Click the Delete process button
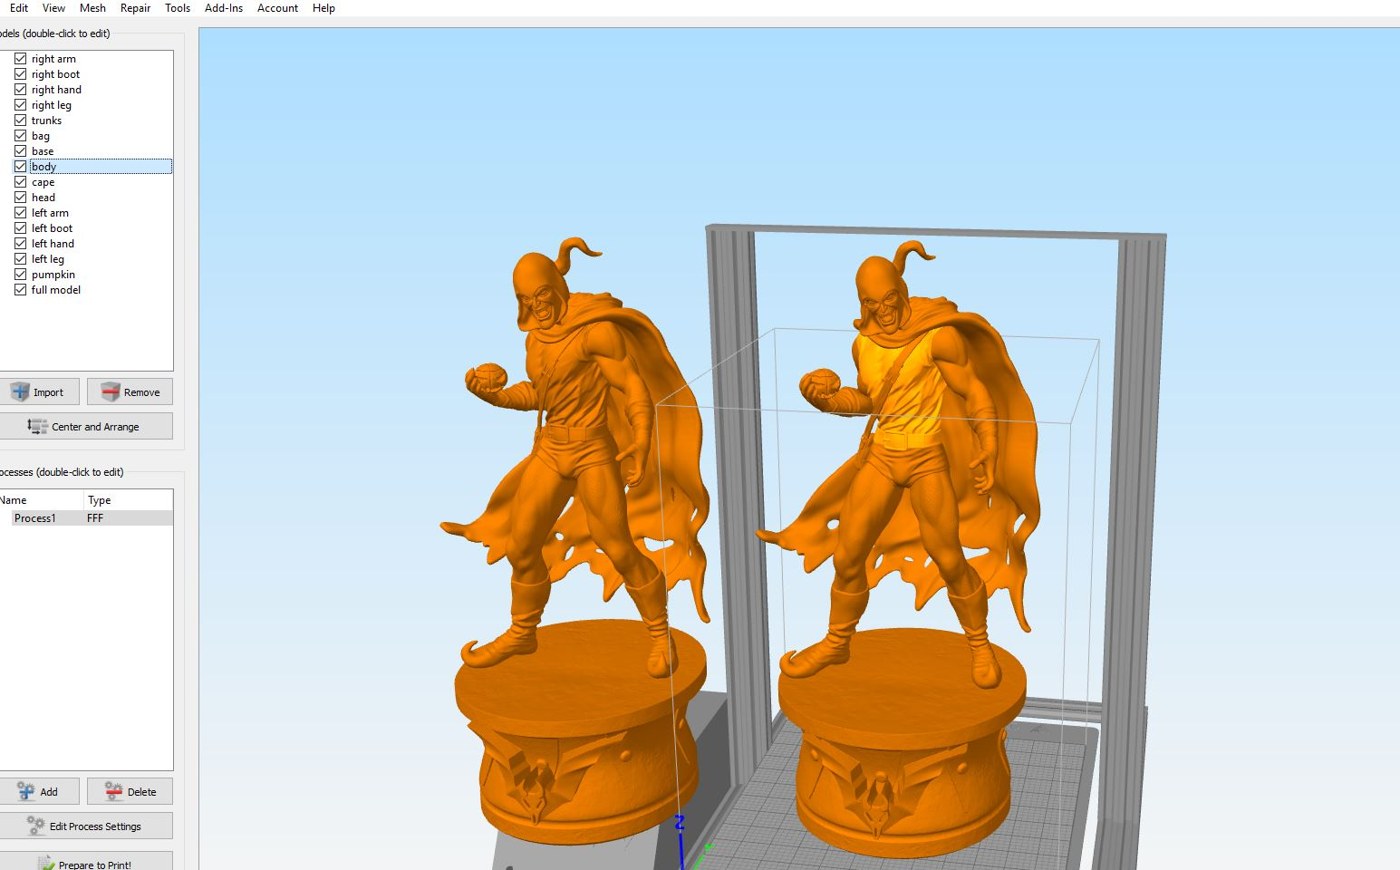Screen dimensions: 1400x870 pos(130,791)
